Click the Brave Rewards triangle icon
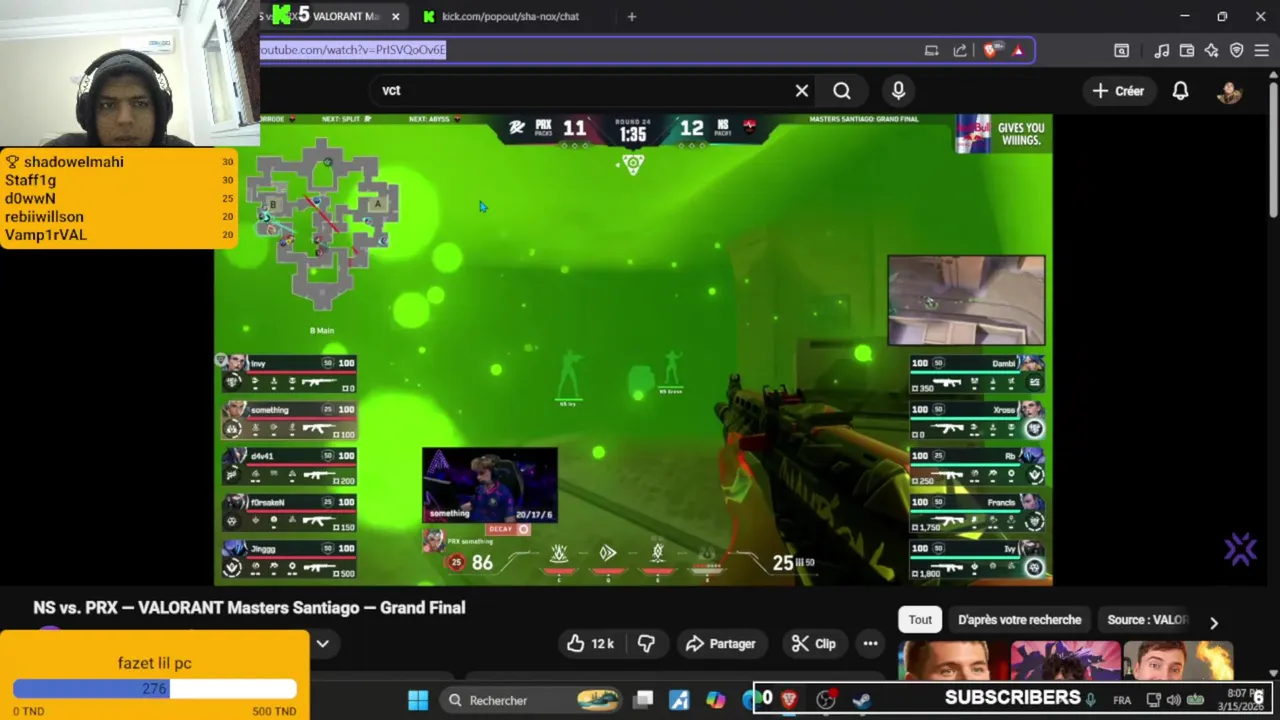Screen dimensions: 1280x720 [1018, 50]
